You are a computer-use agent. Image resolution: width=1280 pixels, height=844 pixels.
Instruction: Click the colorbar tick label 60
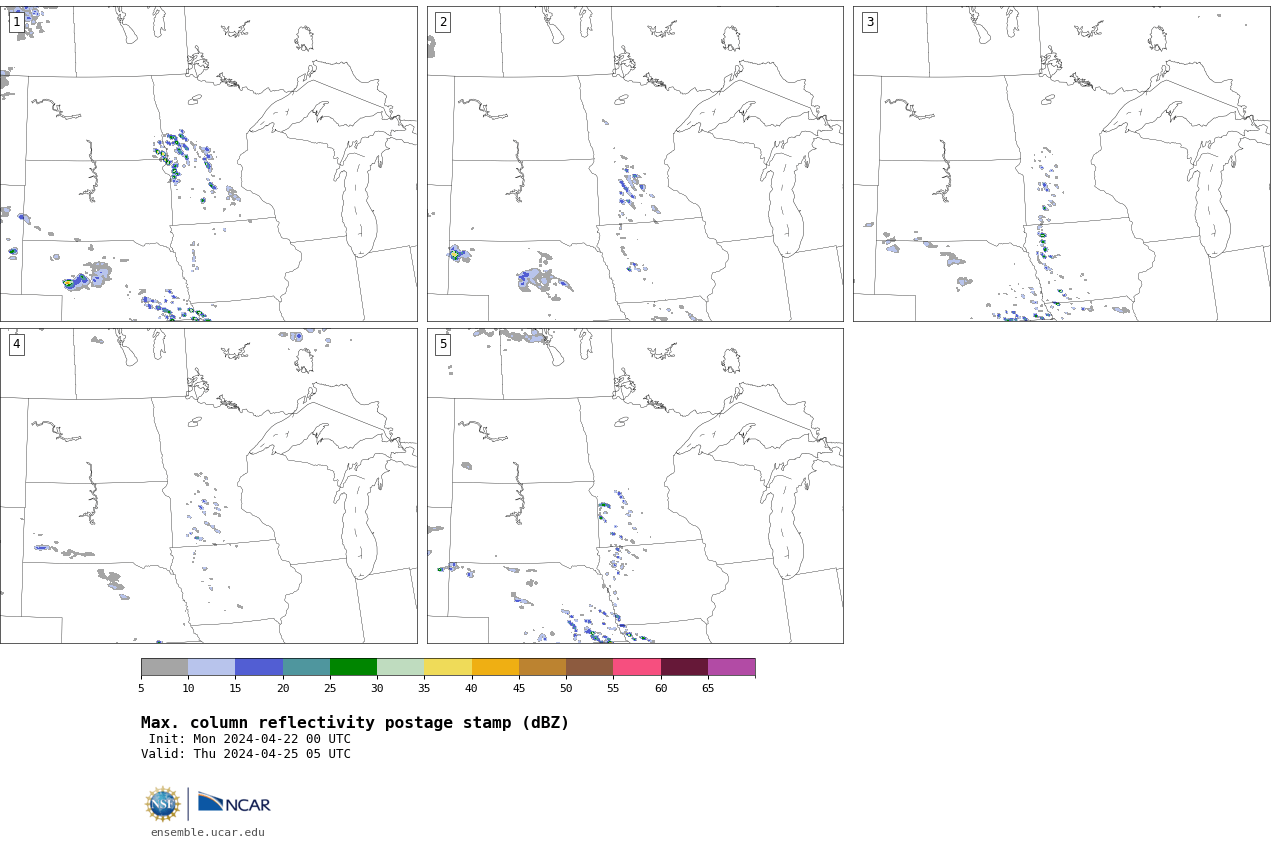661,688
